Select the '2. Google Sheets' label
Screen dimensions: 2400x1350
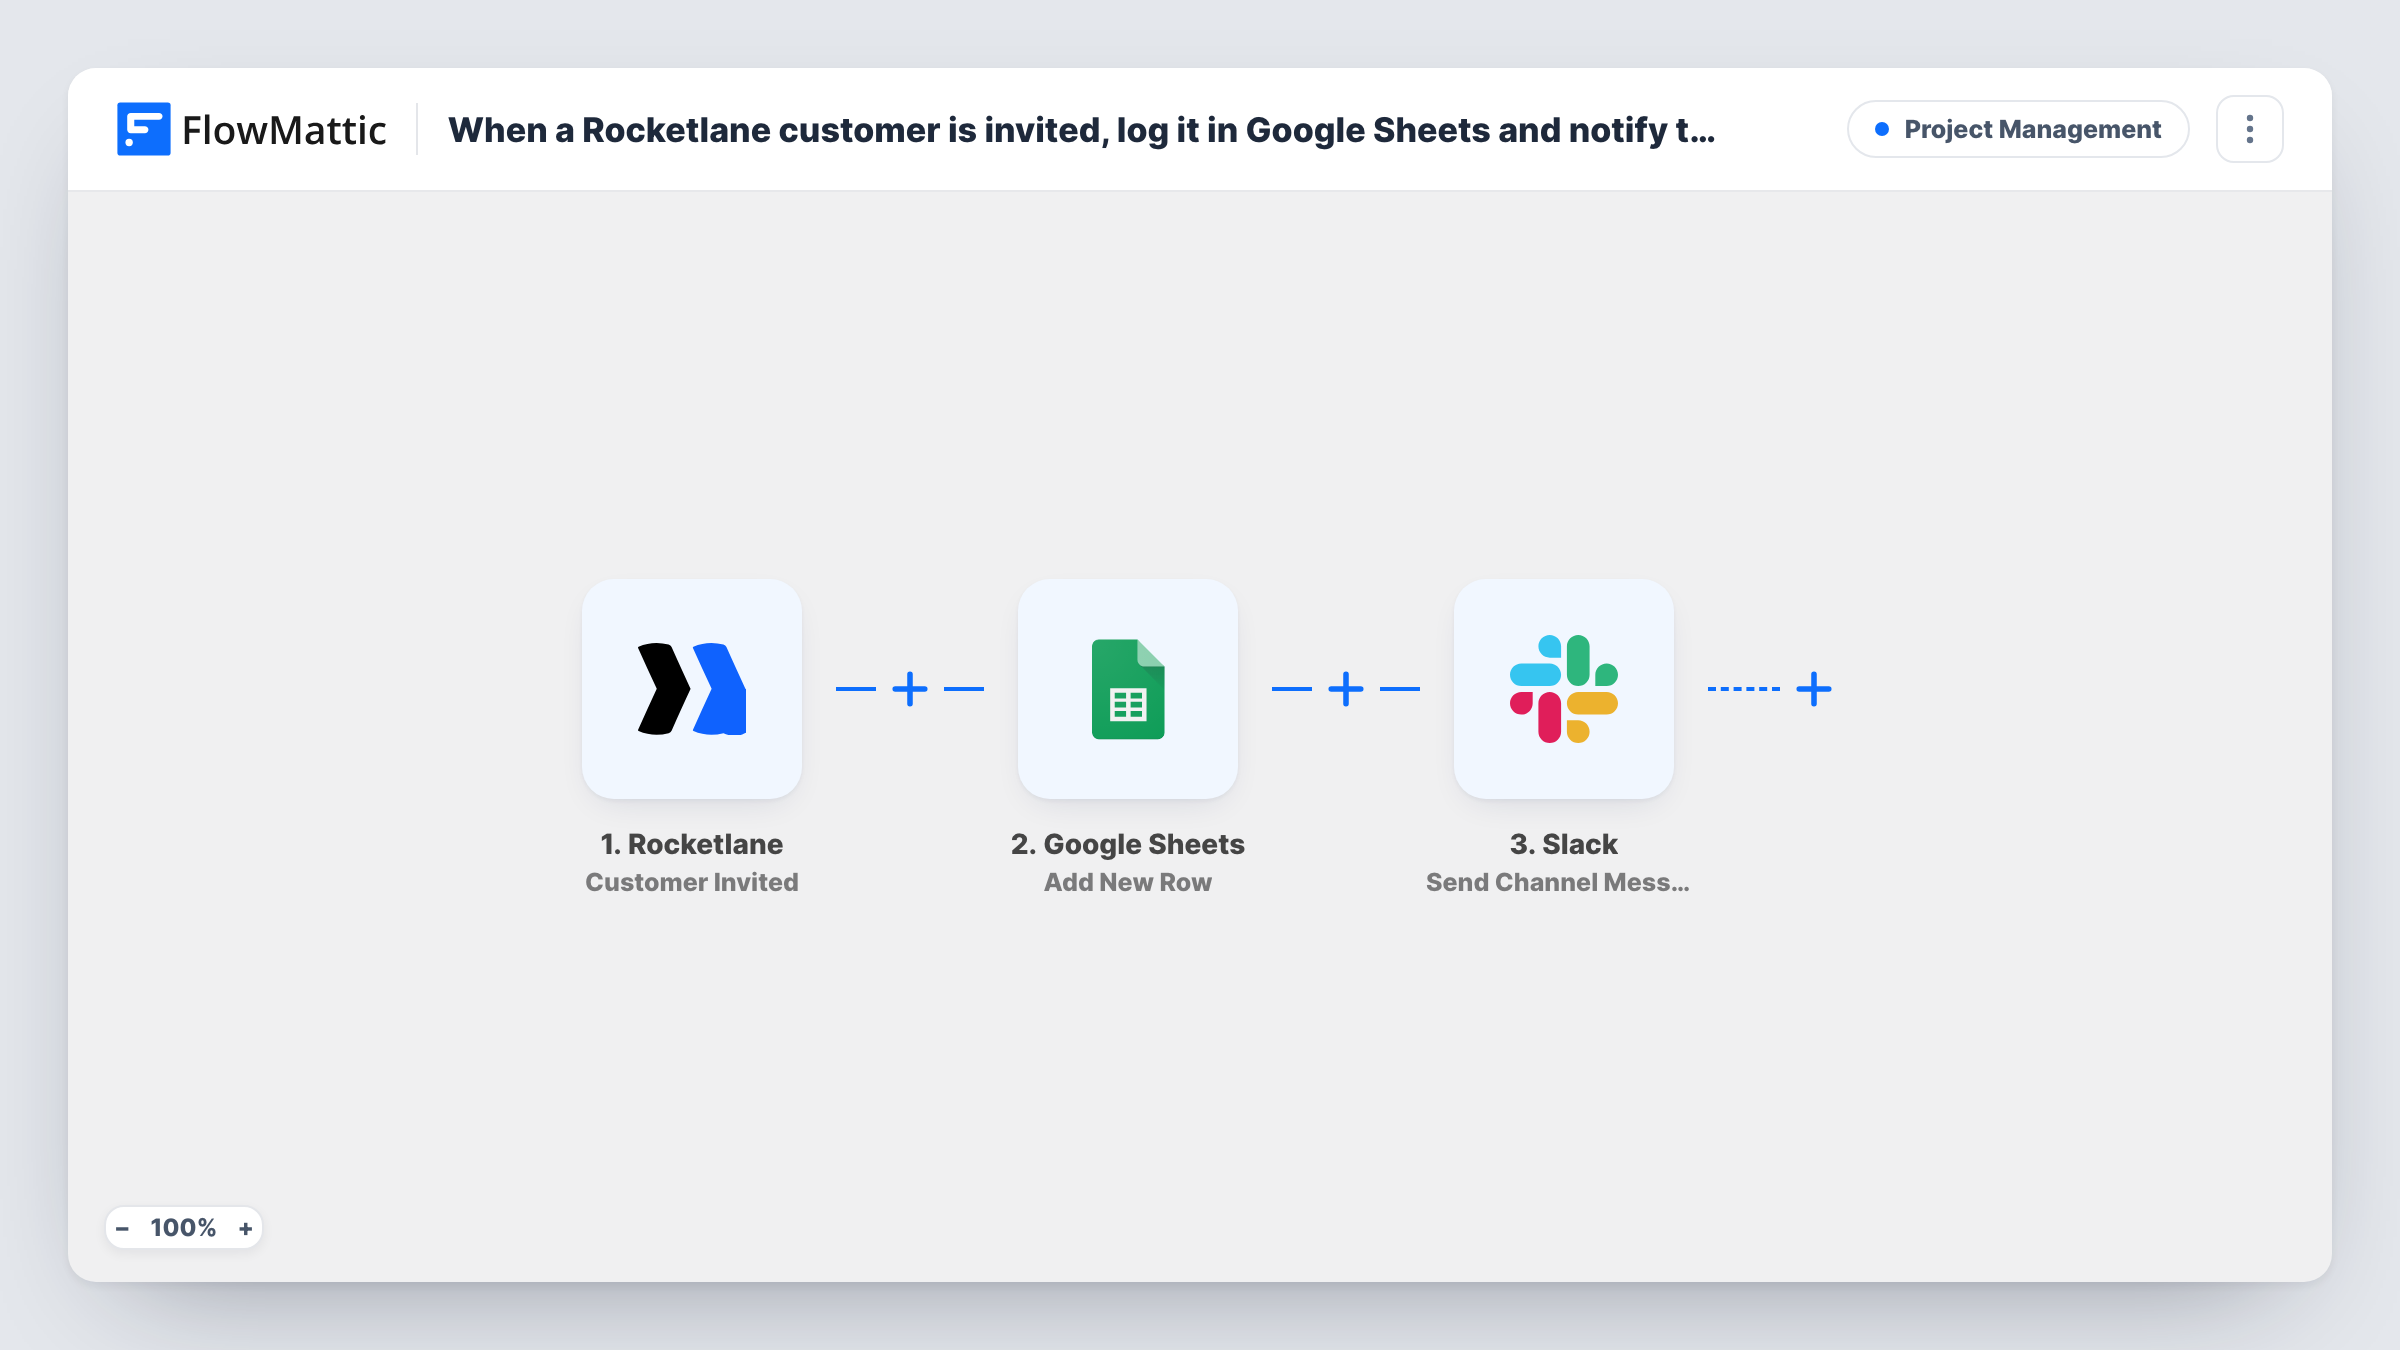[x=1127, y=844]
